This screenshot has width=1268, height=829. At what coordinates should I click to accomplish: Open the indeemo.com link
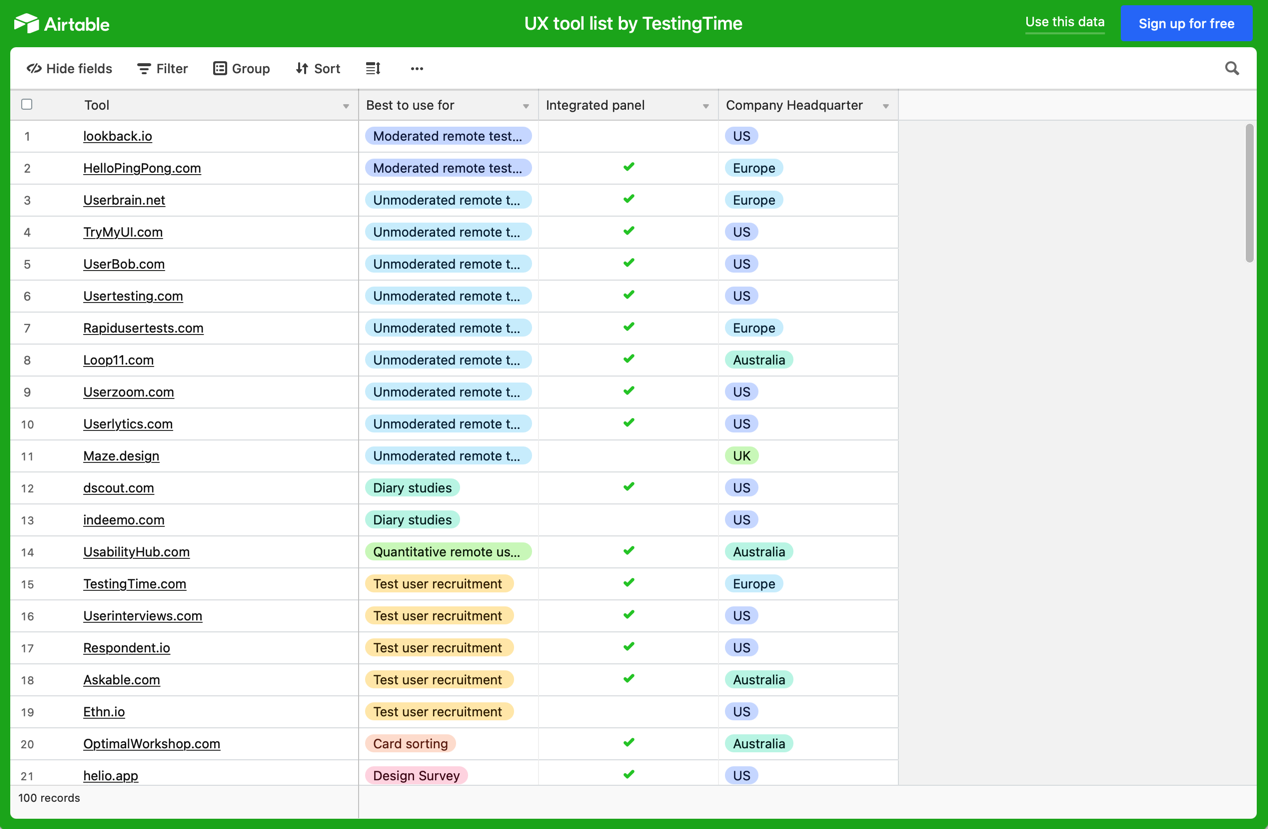click(124, 520)
